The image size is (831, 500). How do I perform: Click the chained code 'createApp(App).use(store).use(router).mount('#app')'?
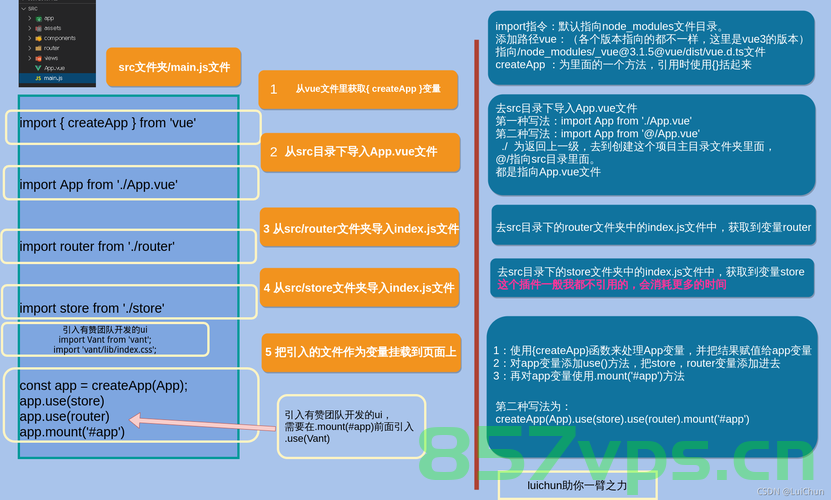tap(622, 419)
